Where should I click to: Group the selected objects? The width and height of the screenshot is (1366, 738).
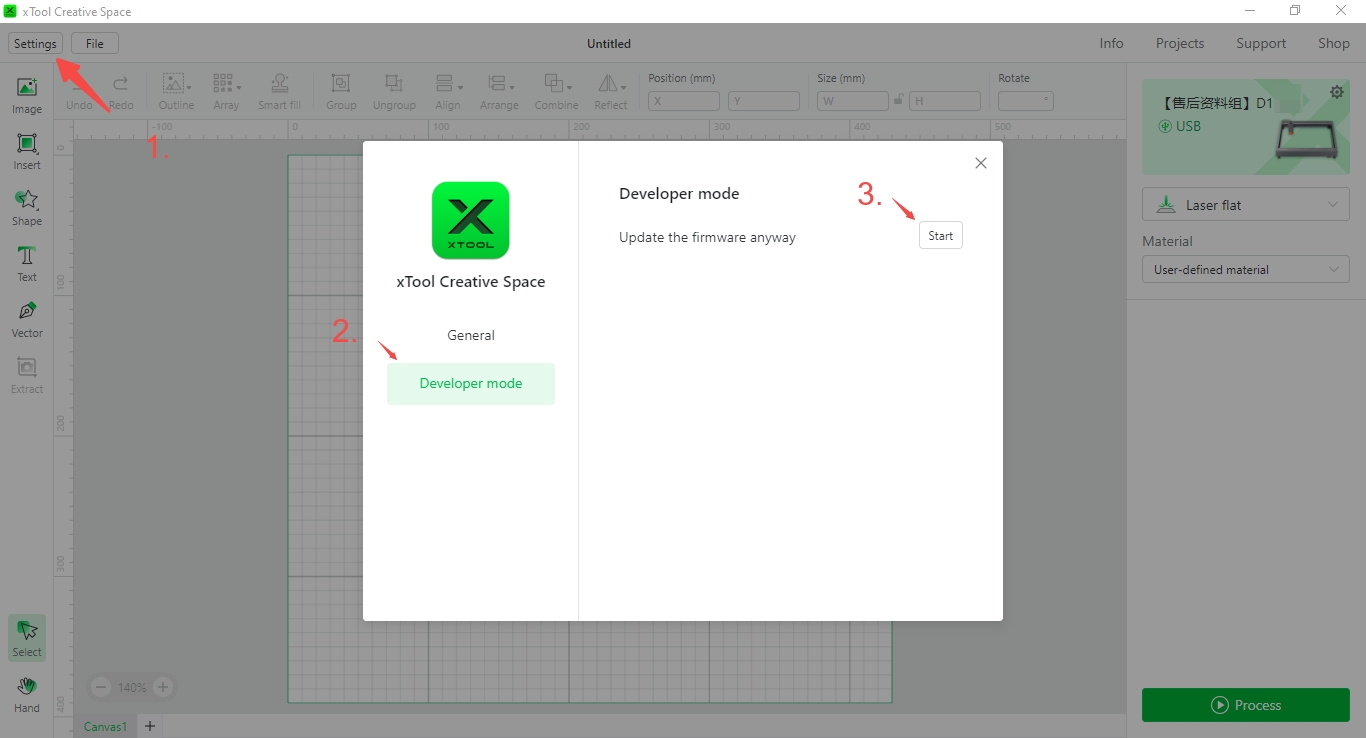pyautogui.click(x=341, y=92)
